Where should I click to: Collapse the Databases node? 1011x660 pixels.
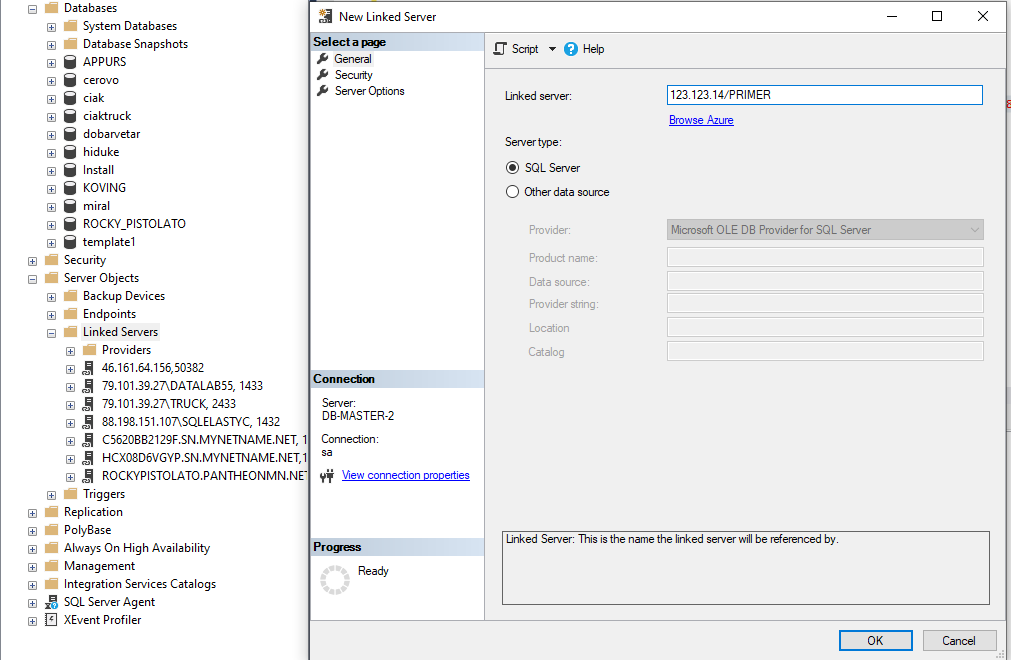(x=32, y=10)
